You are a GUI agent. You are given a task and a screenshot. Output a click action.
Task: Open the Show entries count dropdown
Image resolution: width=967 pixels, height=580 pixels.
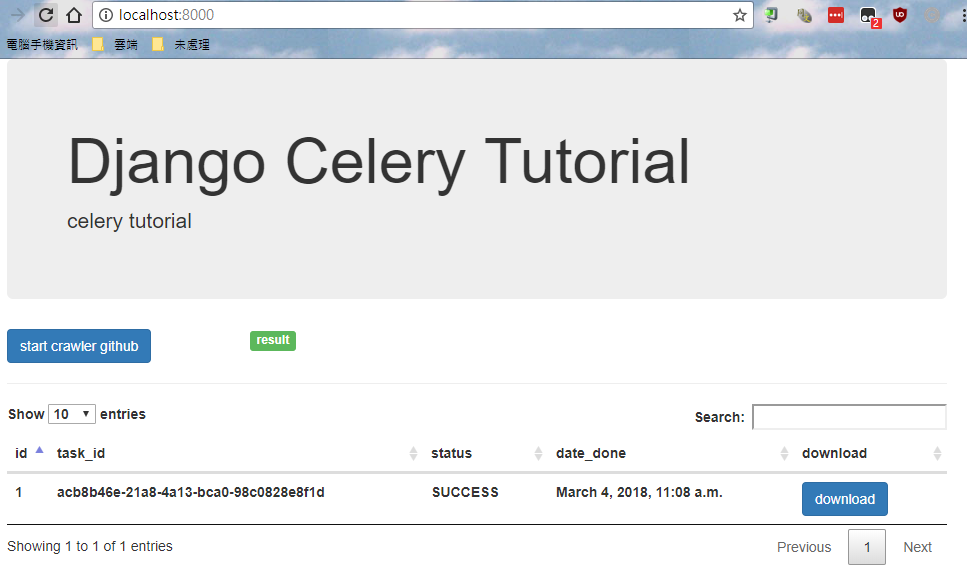coord(72,414)
